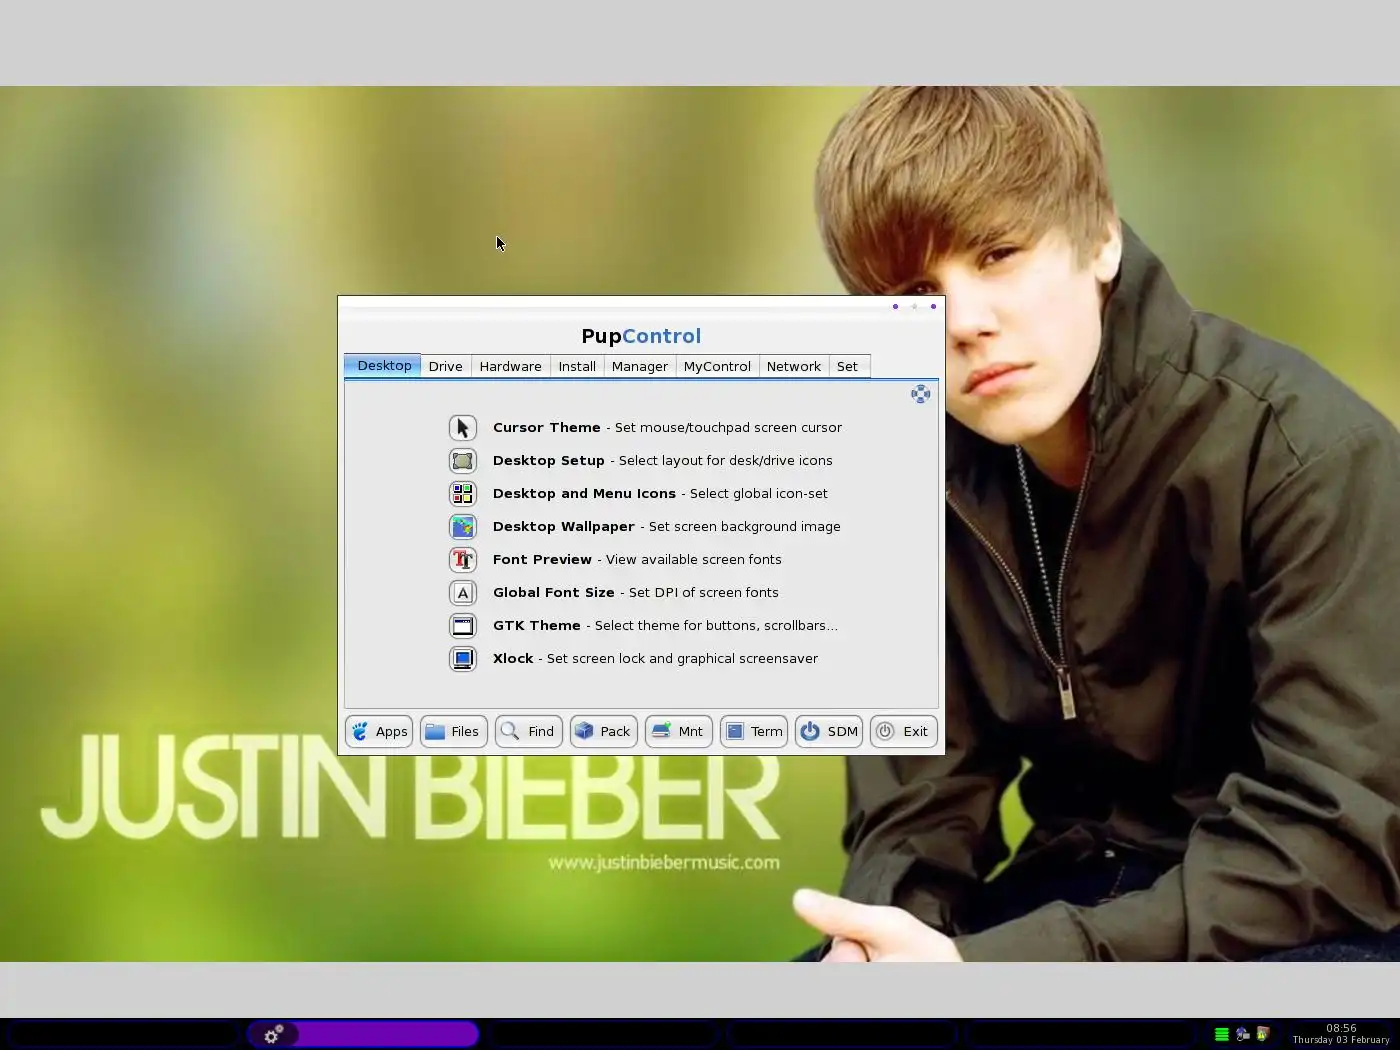Click the "Desktop Setup" label text

pyautogui.click(x=549, y=461)
